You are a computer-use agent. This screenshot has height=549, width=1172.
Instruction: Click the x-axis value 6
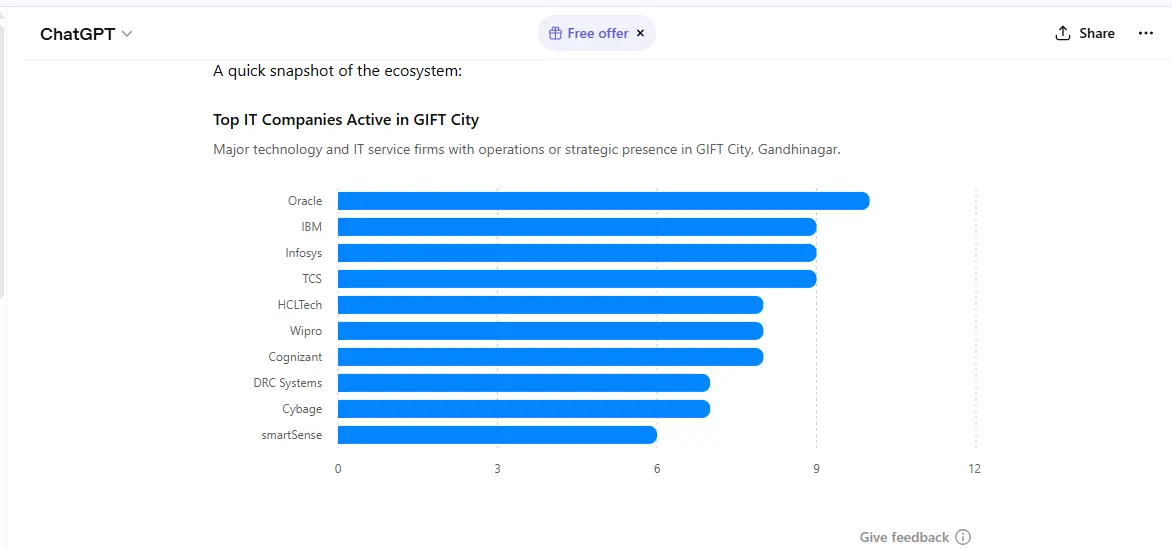click(x=657, y=469)
